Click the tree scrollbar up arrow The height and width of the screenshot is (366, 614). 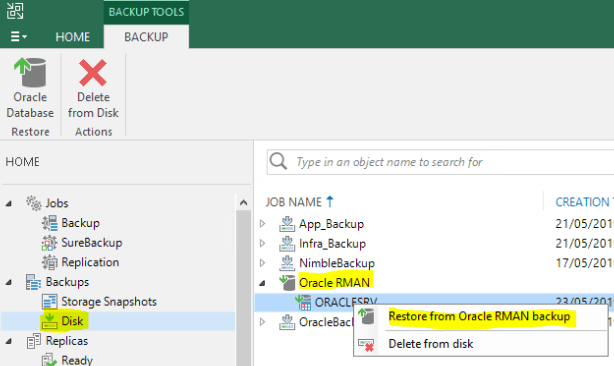click(243, 202)
